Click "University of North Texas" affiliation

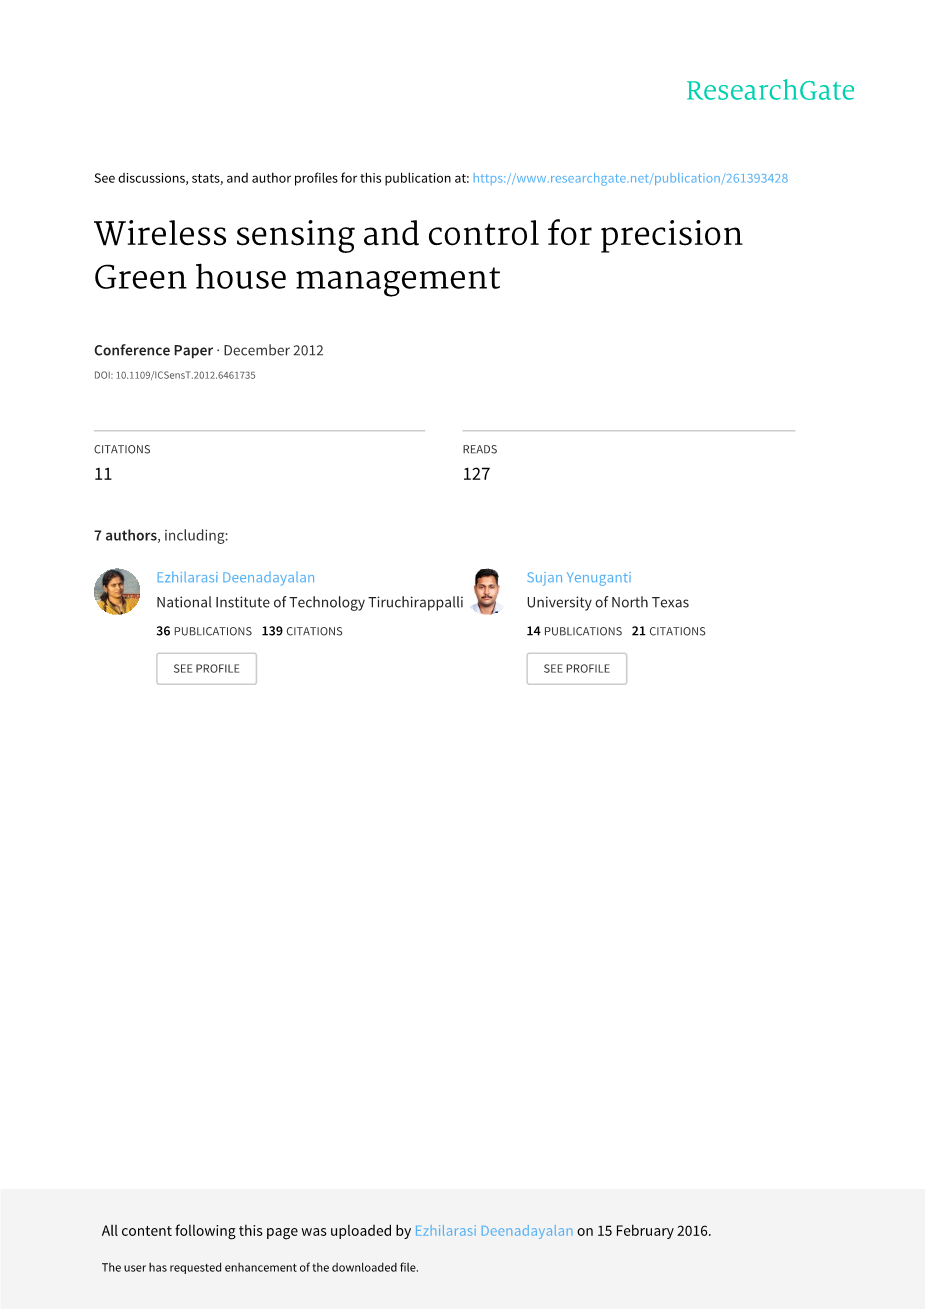(608, 602)
